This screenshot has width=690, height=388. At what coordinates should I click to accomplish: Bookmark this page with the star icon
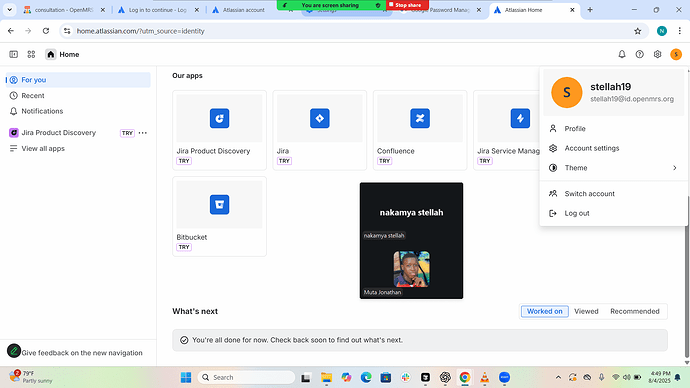point(638,31)
